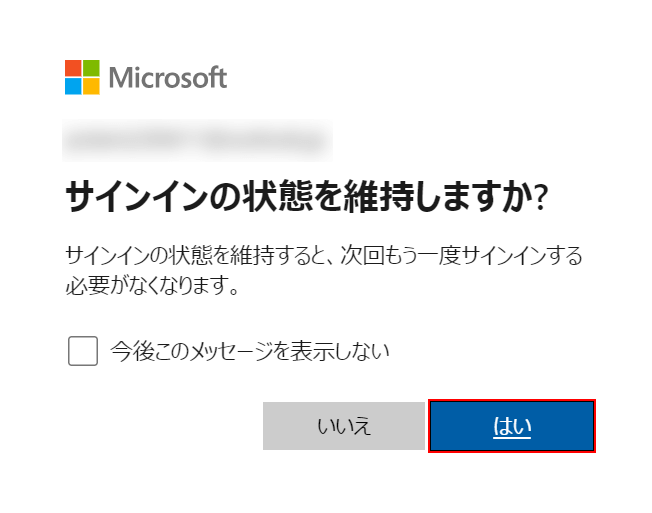Viewport: 652px width, 513px height.
Task: Click the underlined はい text
Action: point(512,427)
